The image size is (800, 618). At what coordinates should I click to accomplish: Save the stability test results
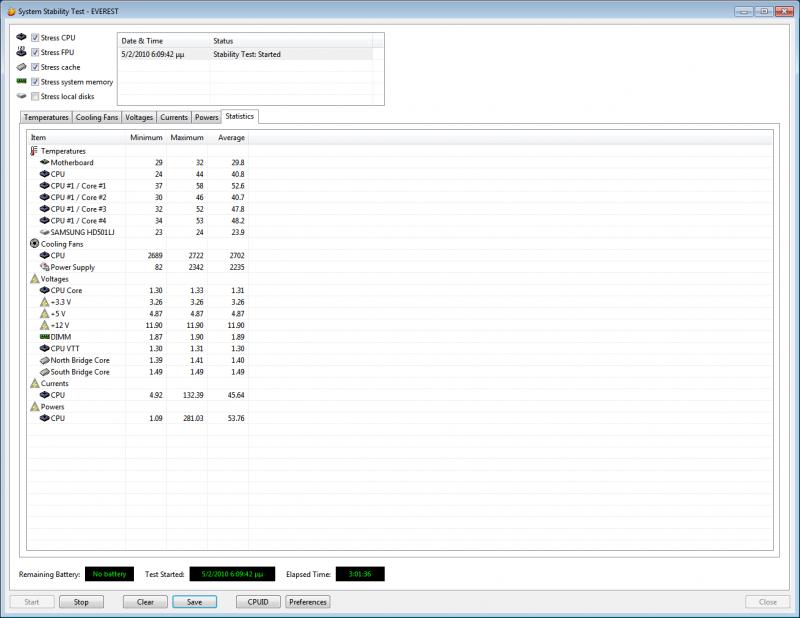click(x=194, y=602)
